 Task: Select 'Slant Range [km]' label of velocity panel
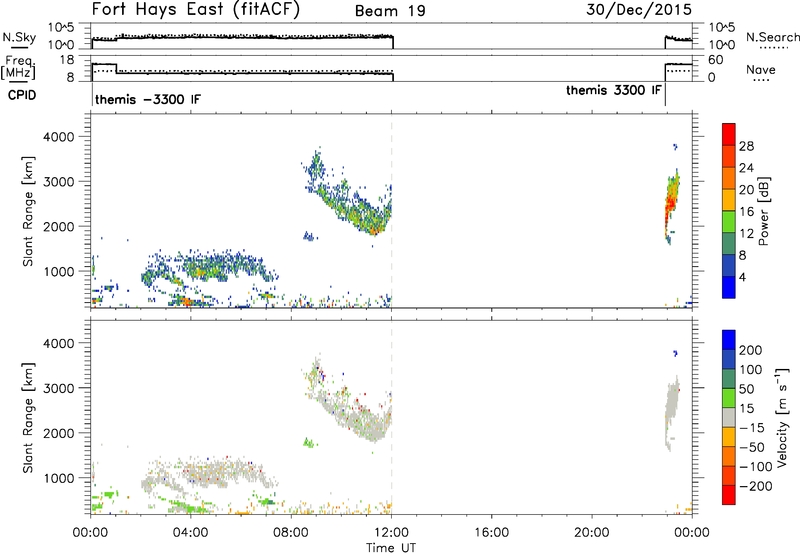[x=28, y=417]
